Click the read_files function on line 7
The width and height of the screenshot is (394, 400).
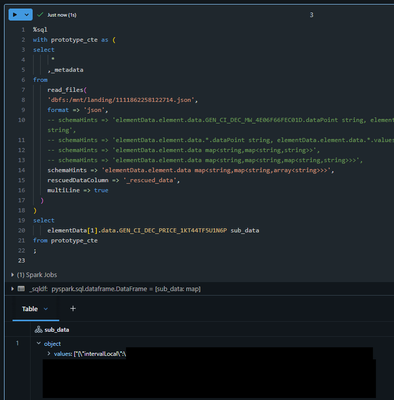tap(65, 90)
